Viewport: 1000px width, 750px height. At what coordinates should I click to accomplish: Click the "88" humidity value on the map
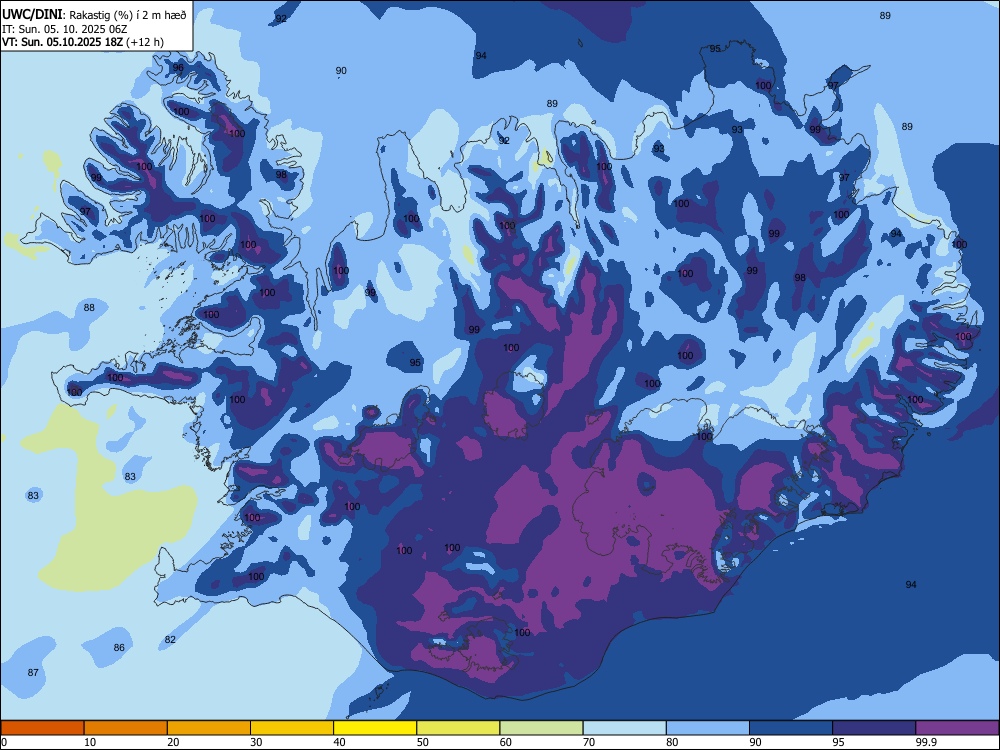click(89, 307)
